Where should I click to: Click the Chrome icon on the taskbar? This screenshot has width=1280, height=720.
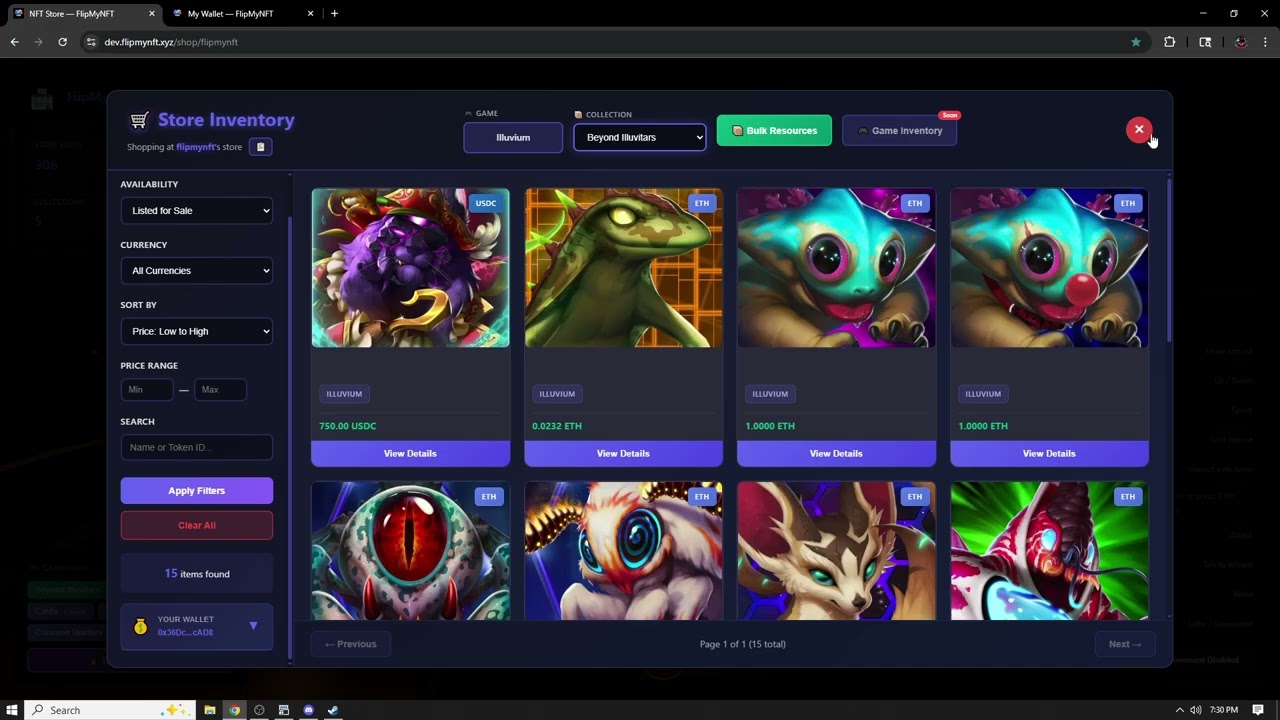click(x=235, y=710)
